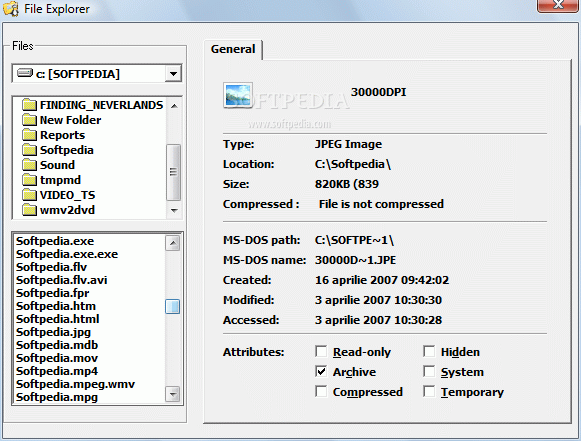Screen dimensions: 581x441
Task: Select Softpedia.flv.avi in the file list
Action: [x=62, y=280]
